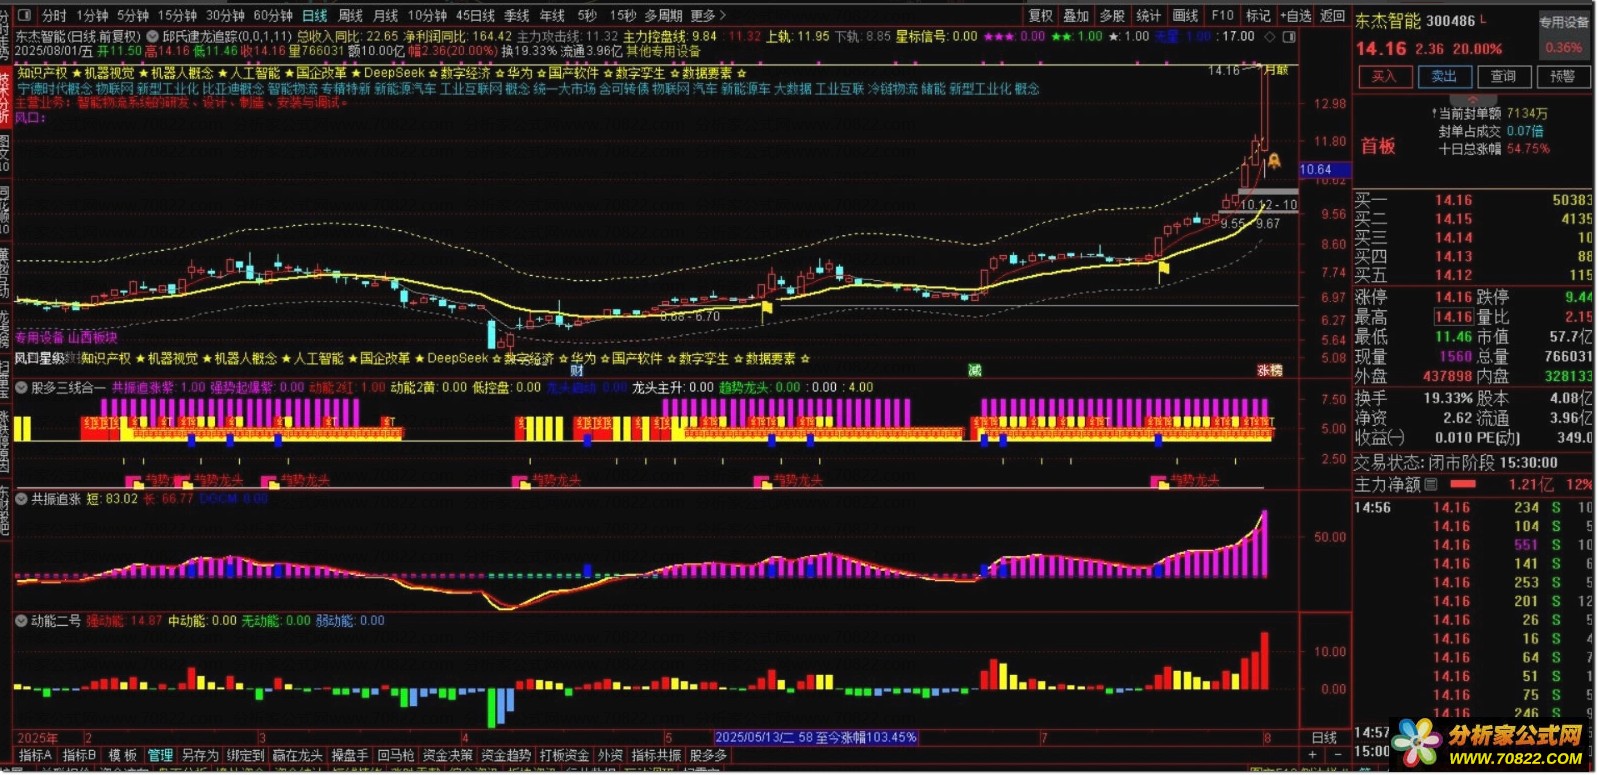The height and width of the screenshot is (775, 1599).
Task: Click the 专用设备 山西板块 sector label
Action: tap(66, 337)
